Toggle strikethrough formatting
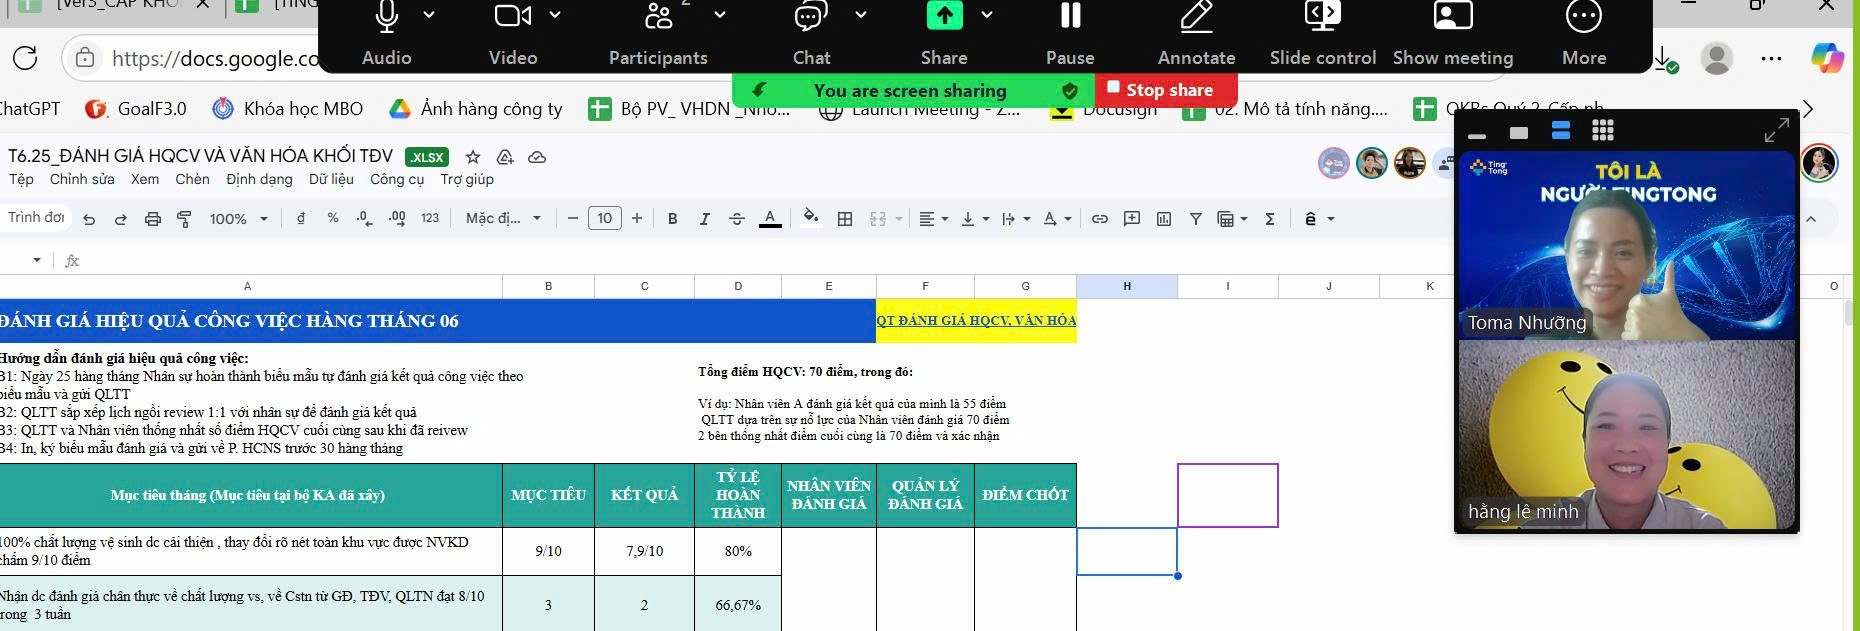1860x631 pixels. (x=737, y=219)
